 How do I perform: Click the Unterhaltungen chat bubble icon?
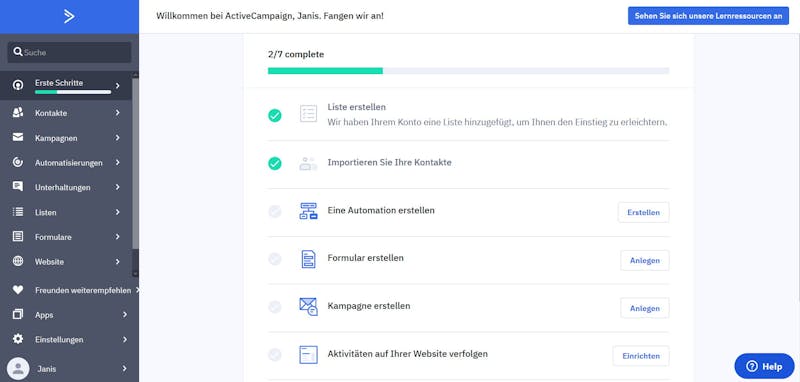(x=18, y=187)
